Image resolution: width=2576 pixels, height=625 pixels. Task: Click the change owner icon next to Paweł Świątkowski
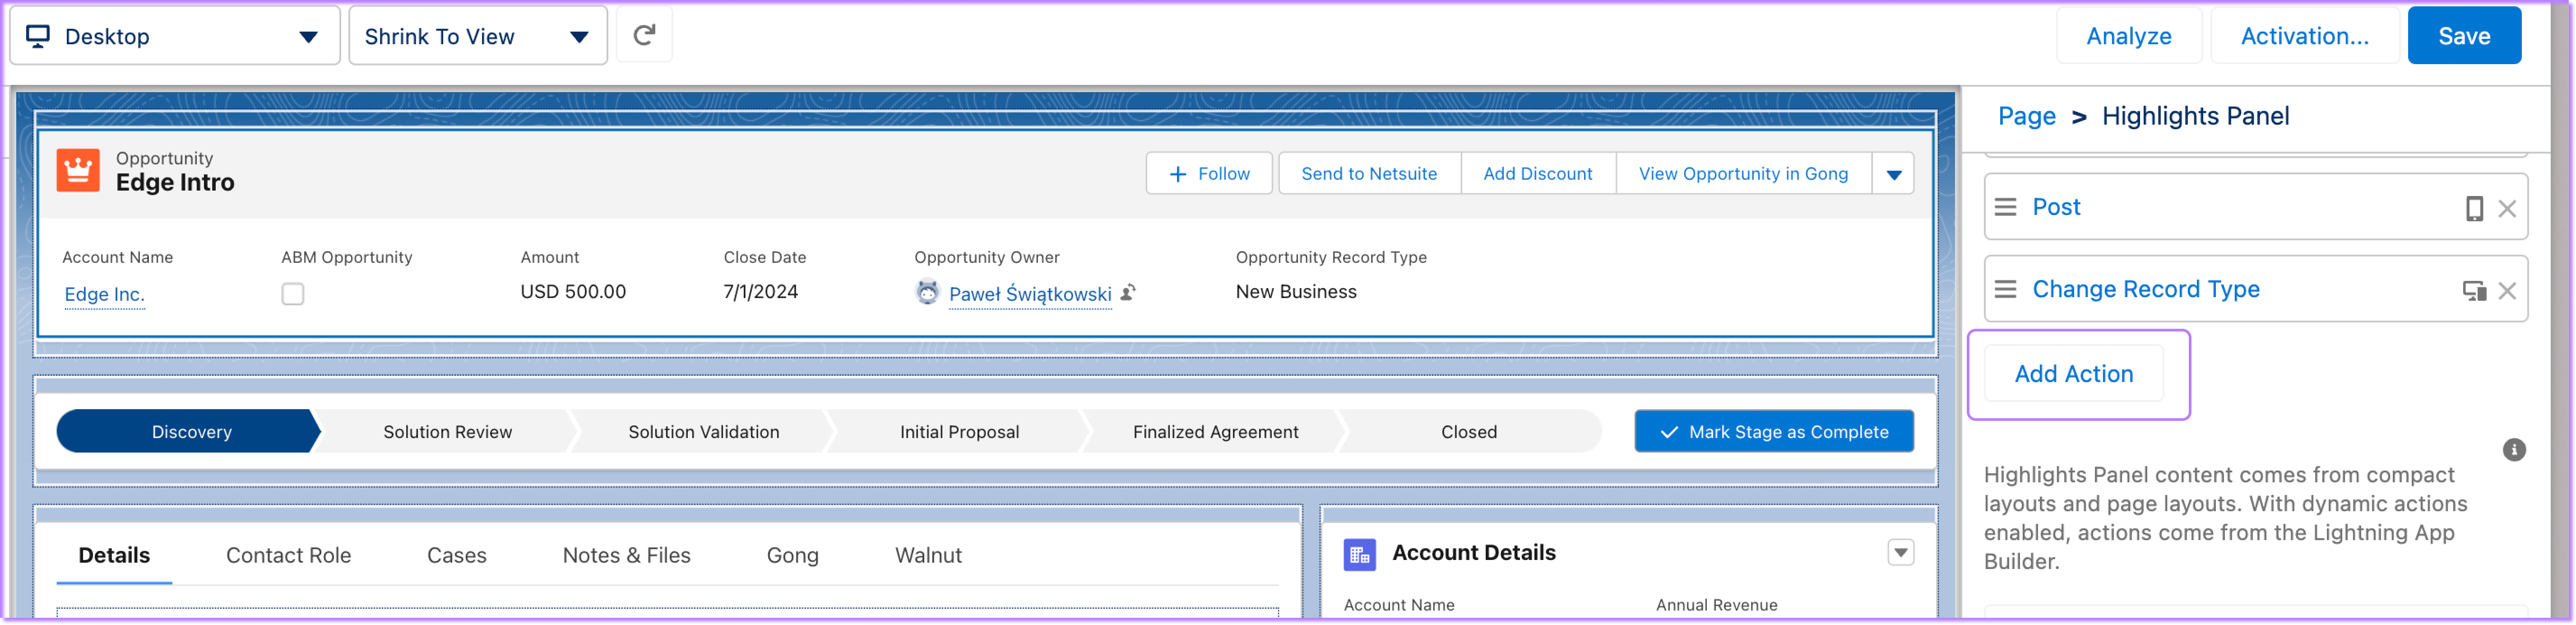(x=1128, y=293)
